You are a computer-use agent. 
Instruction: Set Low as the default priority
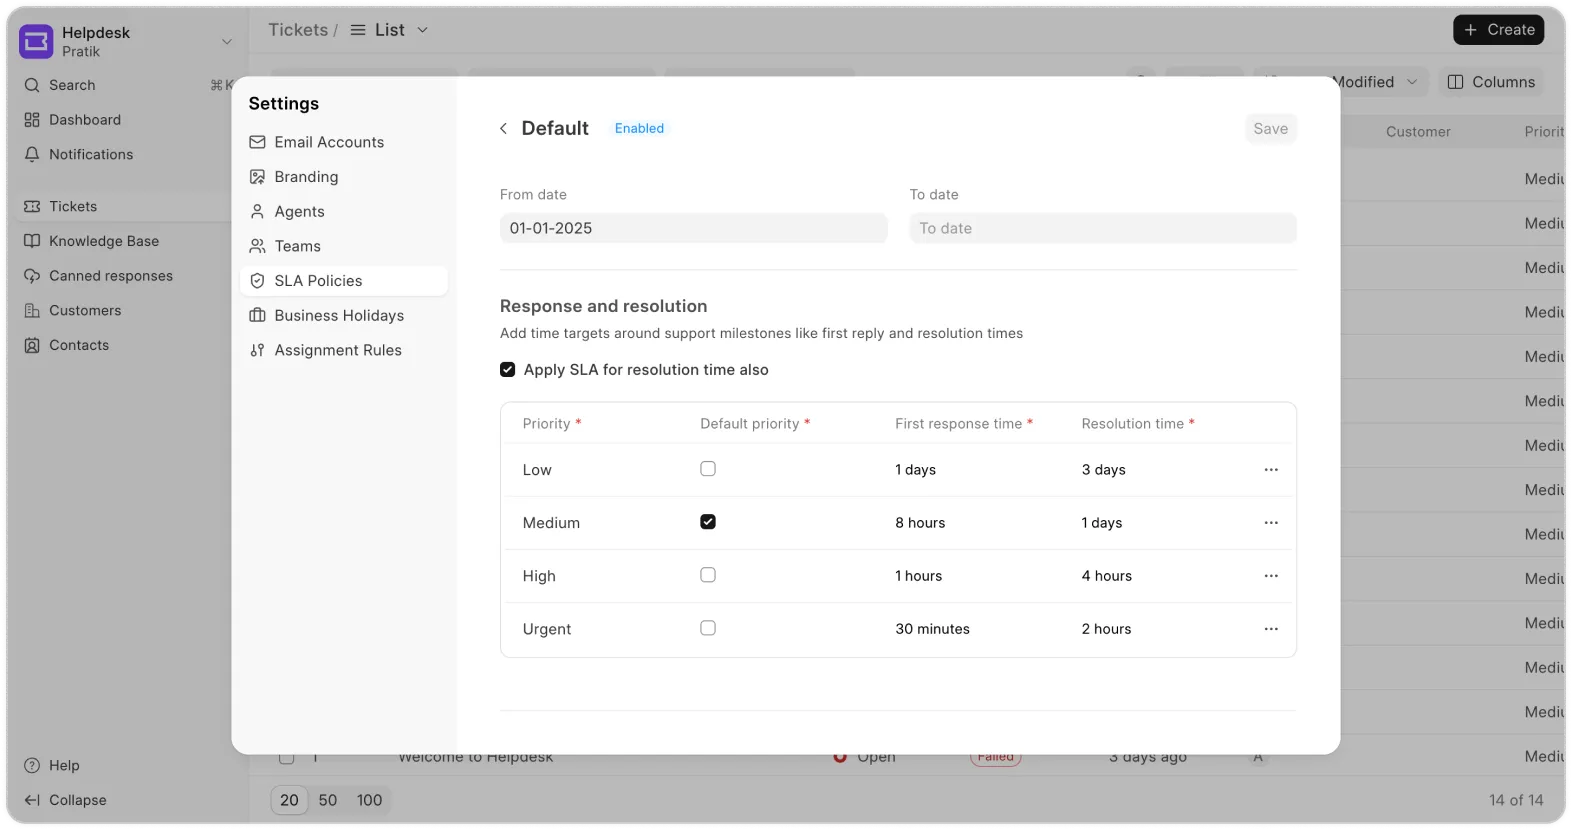[708, 469]
